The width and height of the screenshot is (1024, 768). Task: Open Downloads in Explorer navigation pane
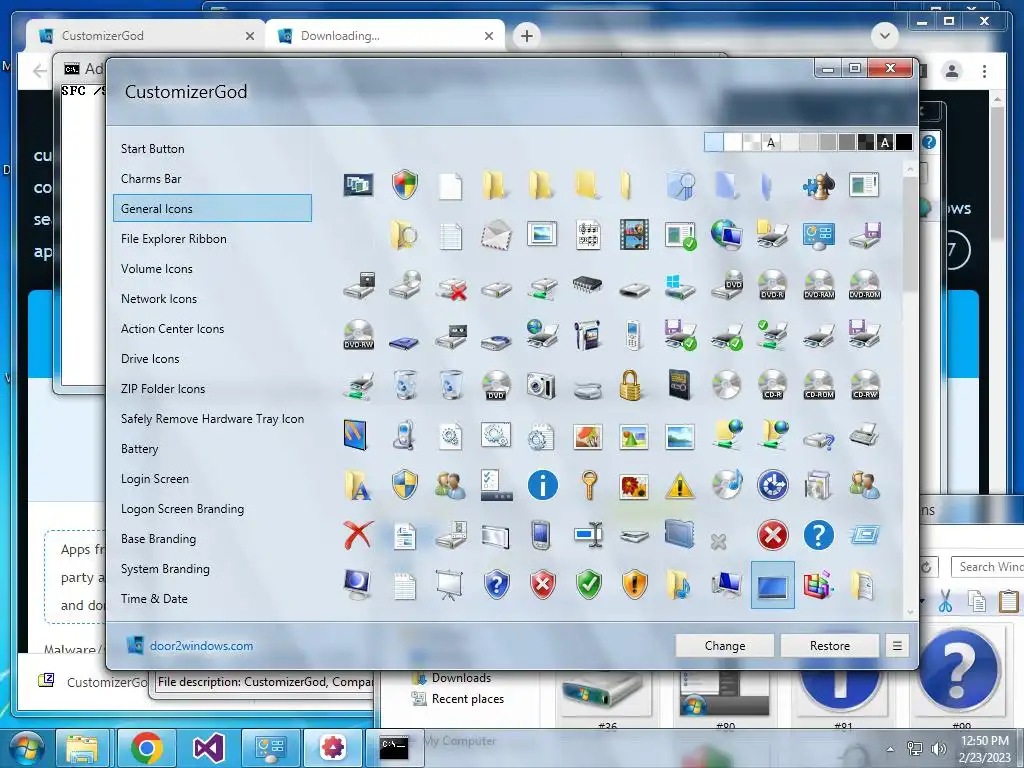coord(461,678)
